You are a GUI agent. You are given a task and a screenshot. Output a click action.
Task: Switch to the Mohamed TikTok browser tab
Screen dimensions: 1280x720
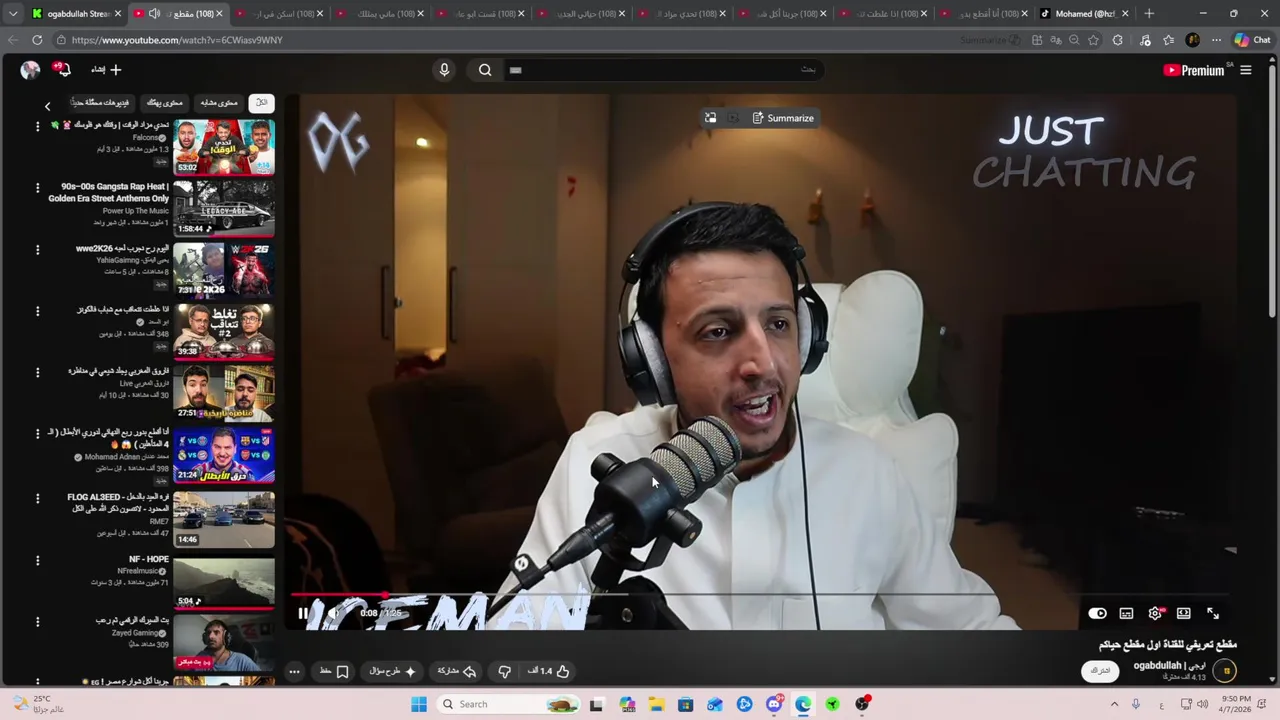[1084, 13]
